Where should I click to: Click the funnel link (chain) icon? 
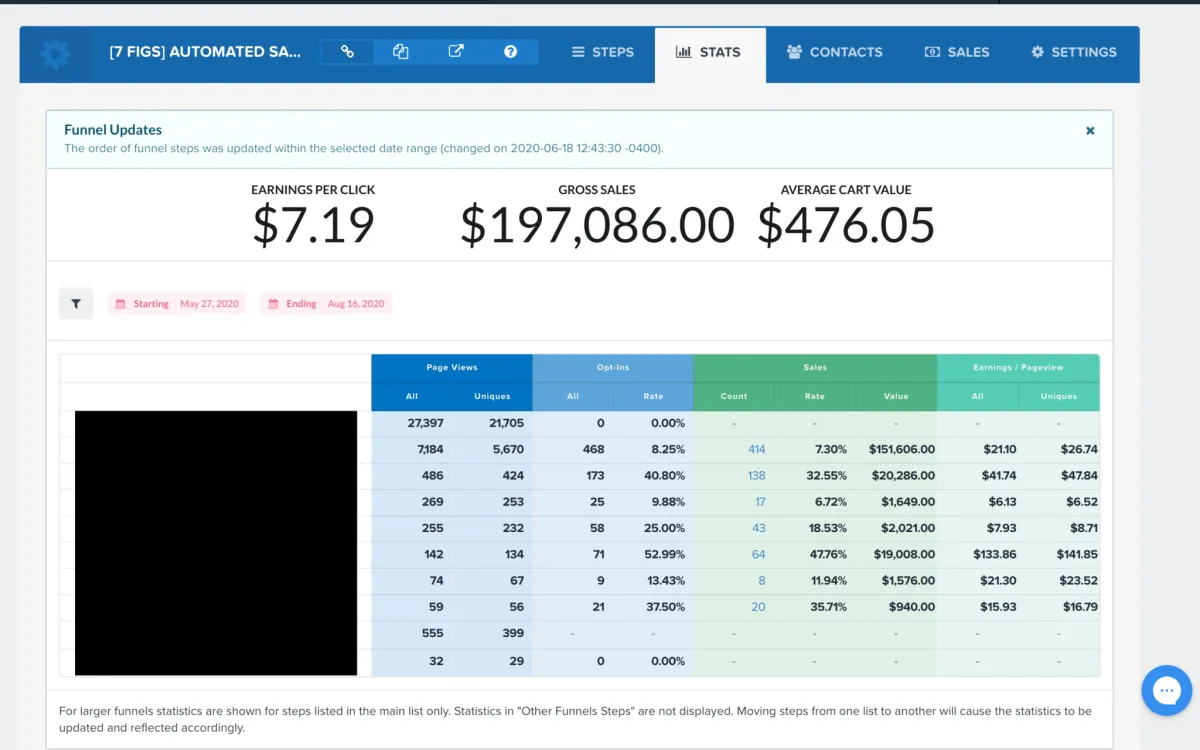tap(347, 52)
